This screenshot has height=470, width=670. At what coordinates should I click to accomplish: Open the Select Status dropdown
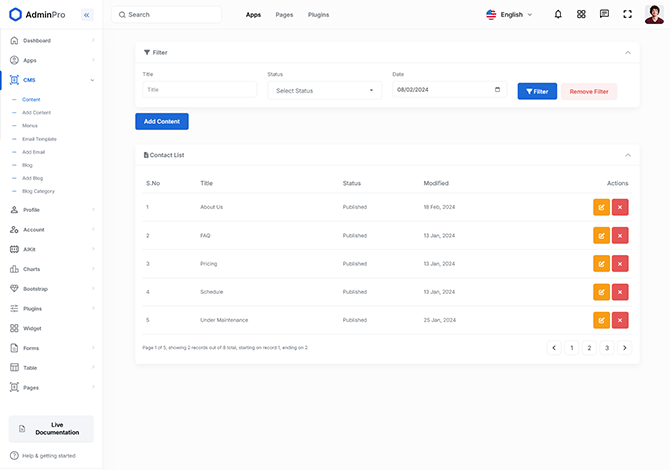click(325, 91)
